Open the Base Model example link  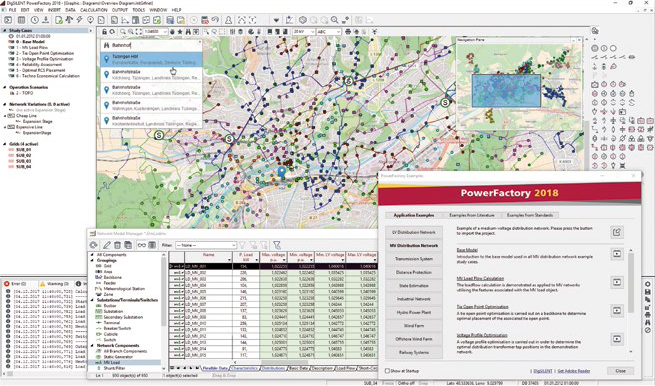467,250
